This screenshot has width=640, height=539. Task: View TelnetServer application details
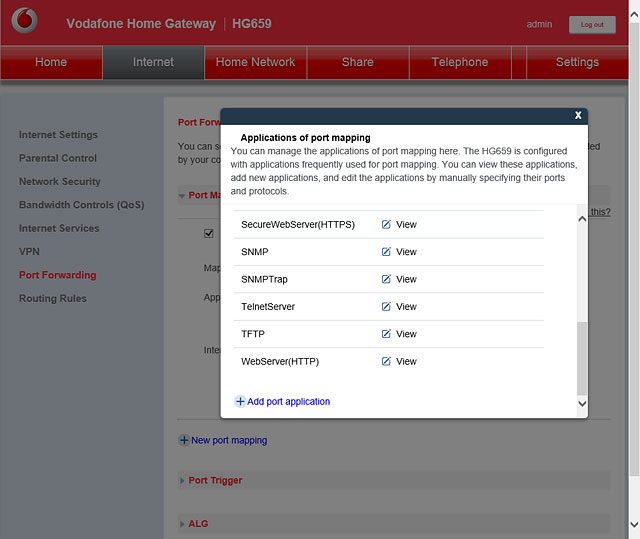click(406, 306)
